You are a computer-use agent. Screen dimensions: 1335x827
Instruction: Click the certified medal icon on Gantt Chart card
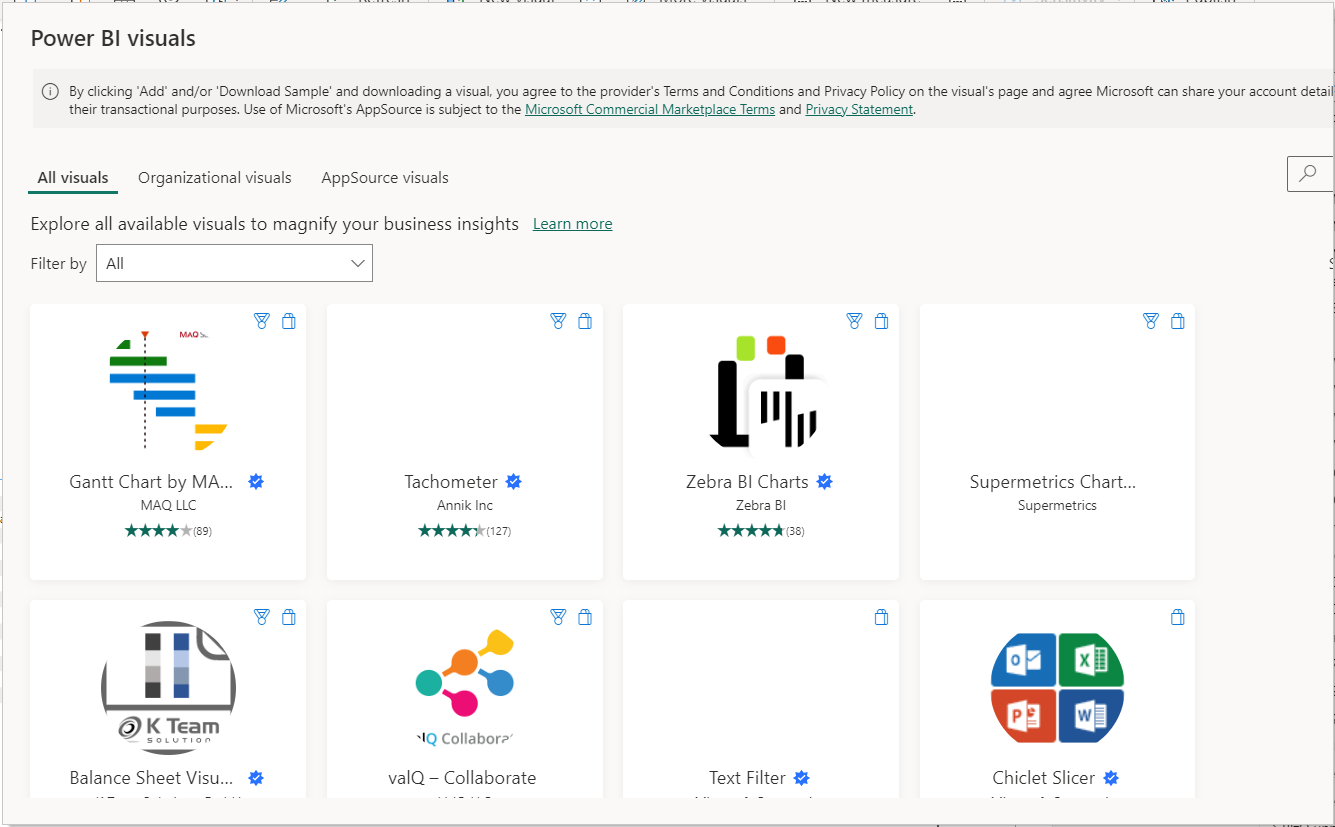tap(262, 321)
